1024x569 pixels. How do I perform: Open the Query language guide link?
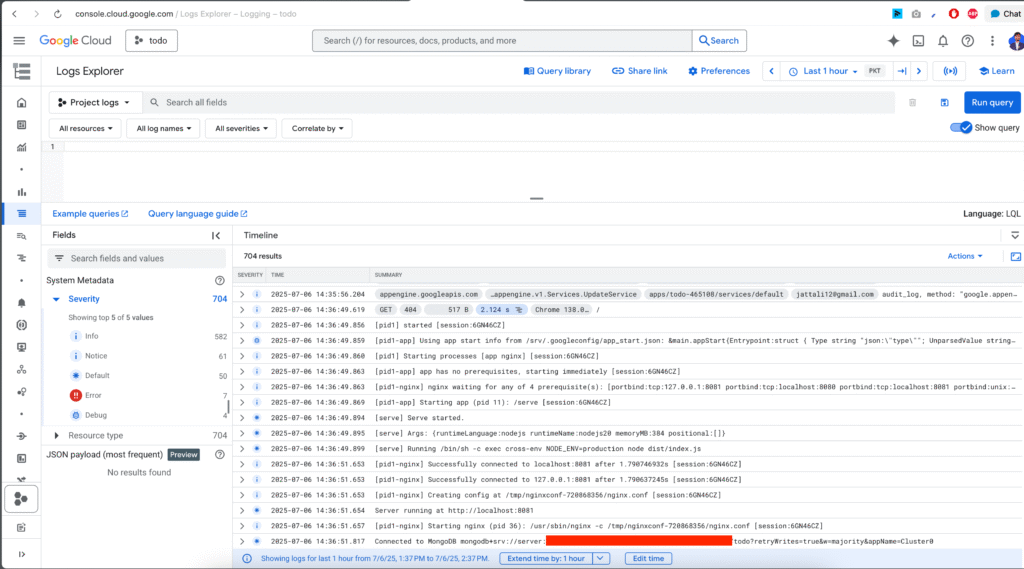[x=197, y=214]
